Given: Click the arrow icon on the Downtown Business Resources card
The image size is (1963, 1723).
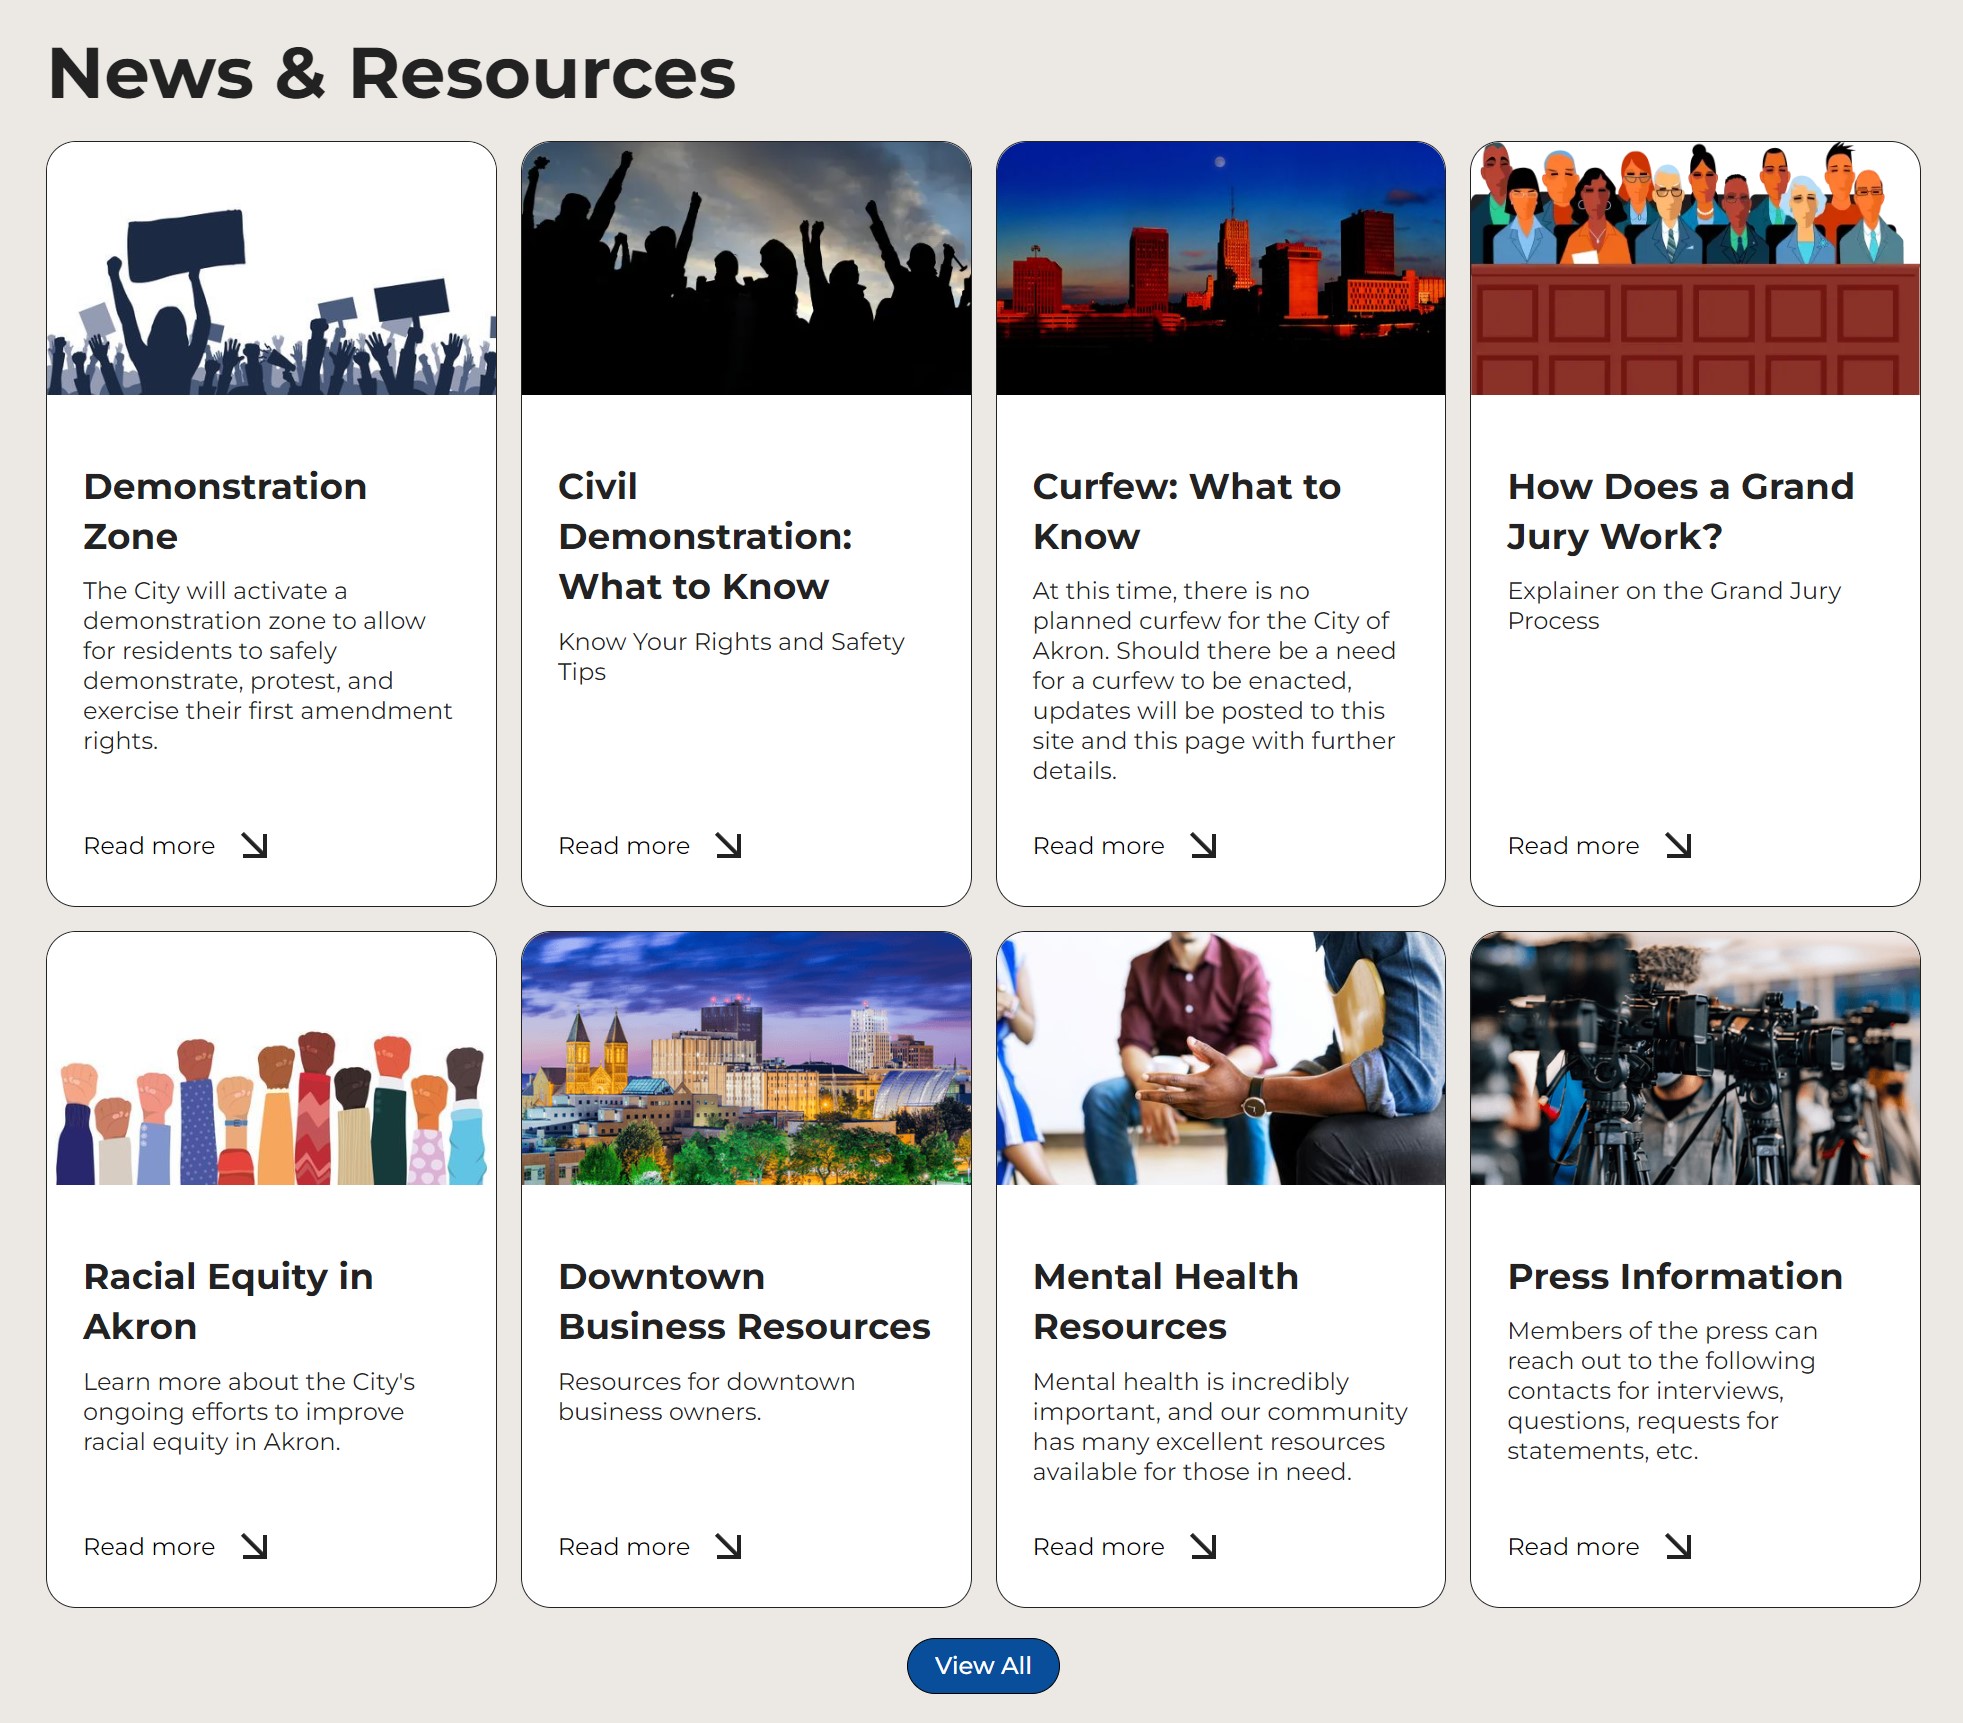Looking at the screenshot, I should pos(729,1547).
